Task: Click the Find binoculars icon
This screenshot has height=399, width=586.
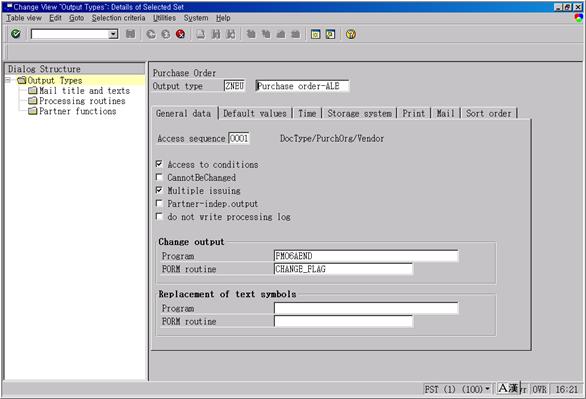Action: pos(216,34)
